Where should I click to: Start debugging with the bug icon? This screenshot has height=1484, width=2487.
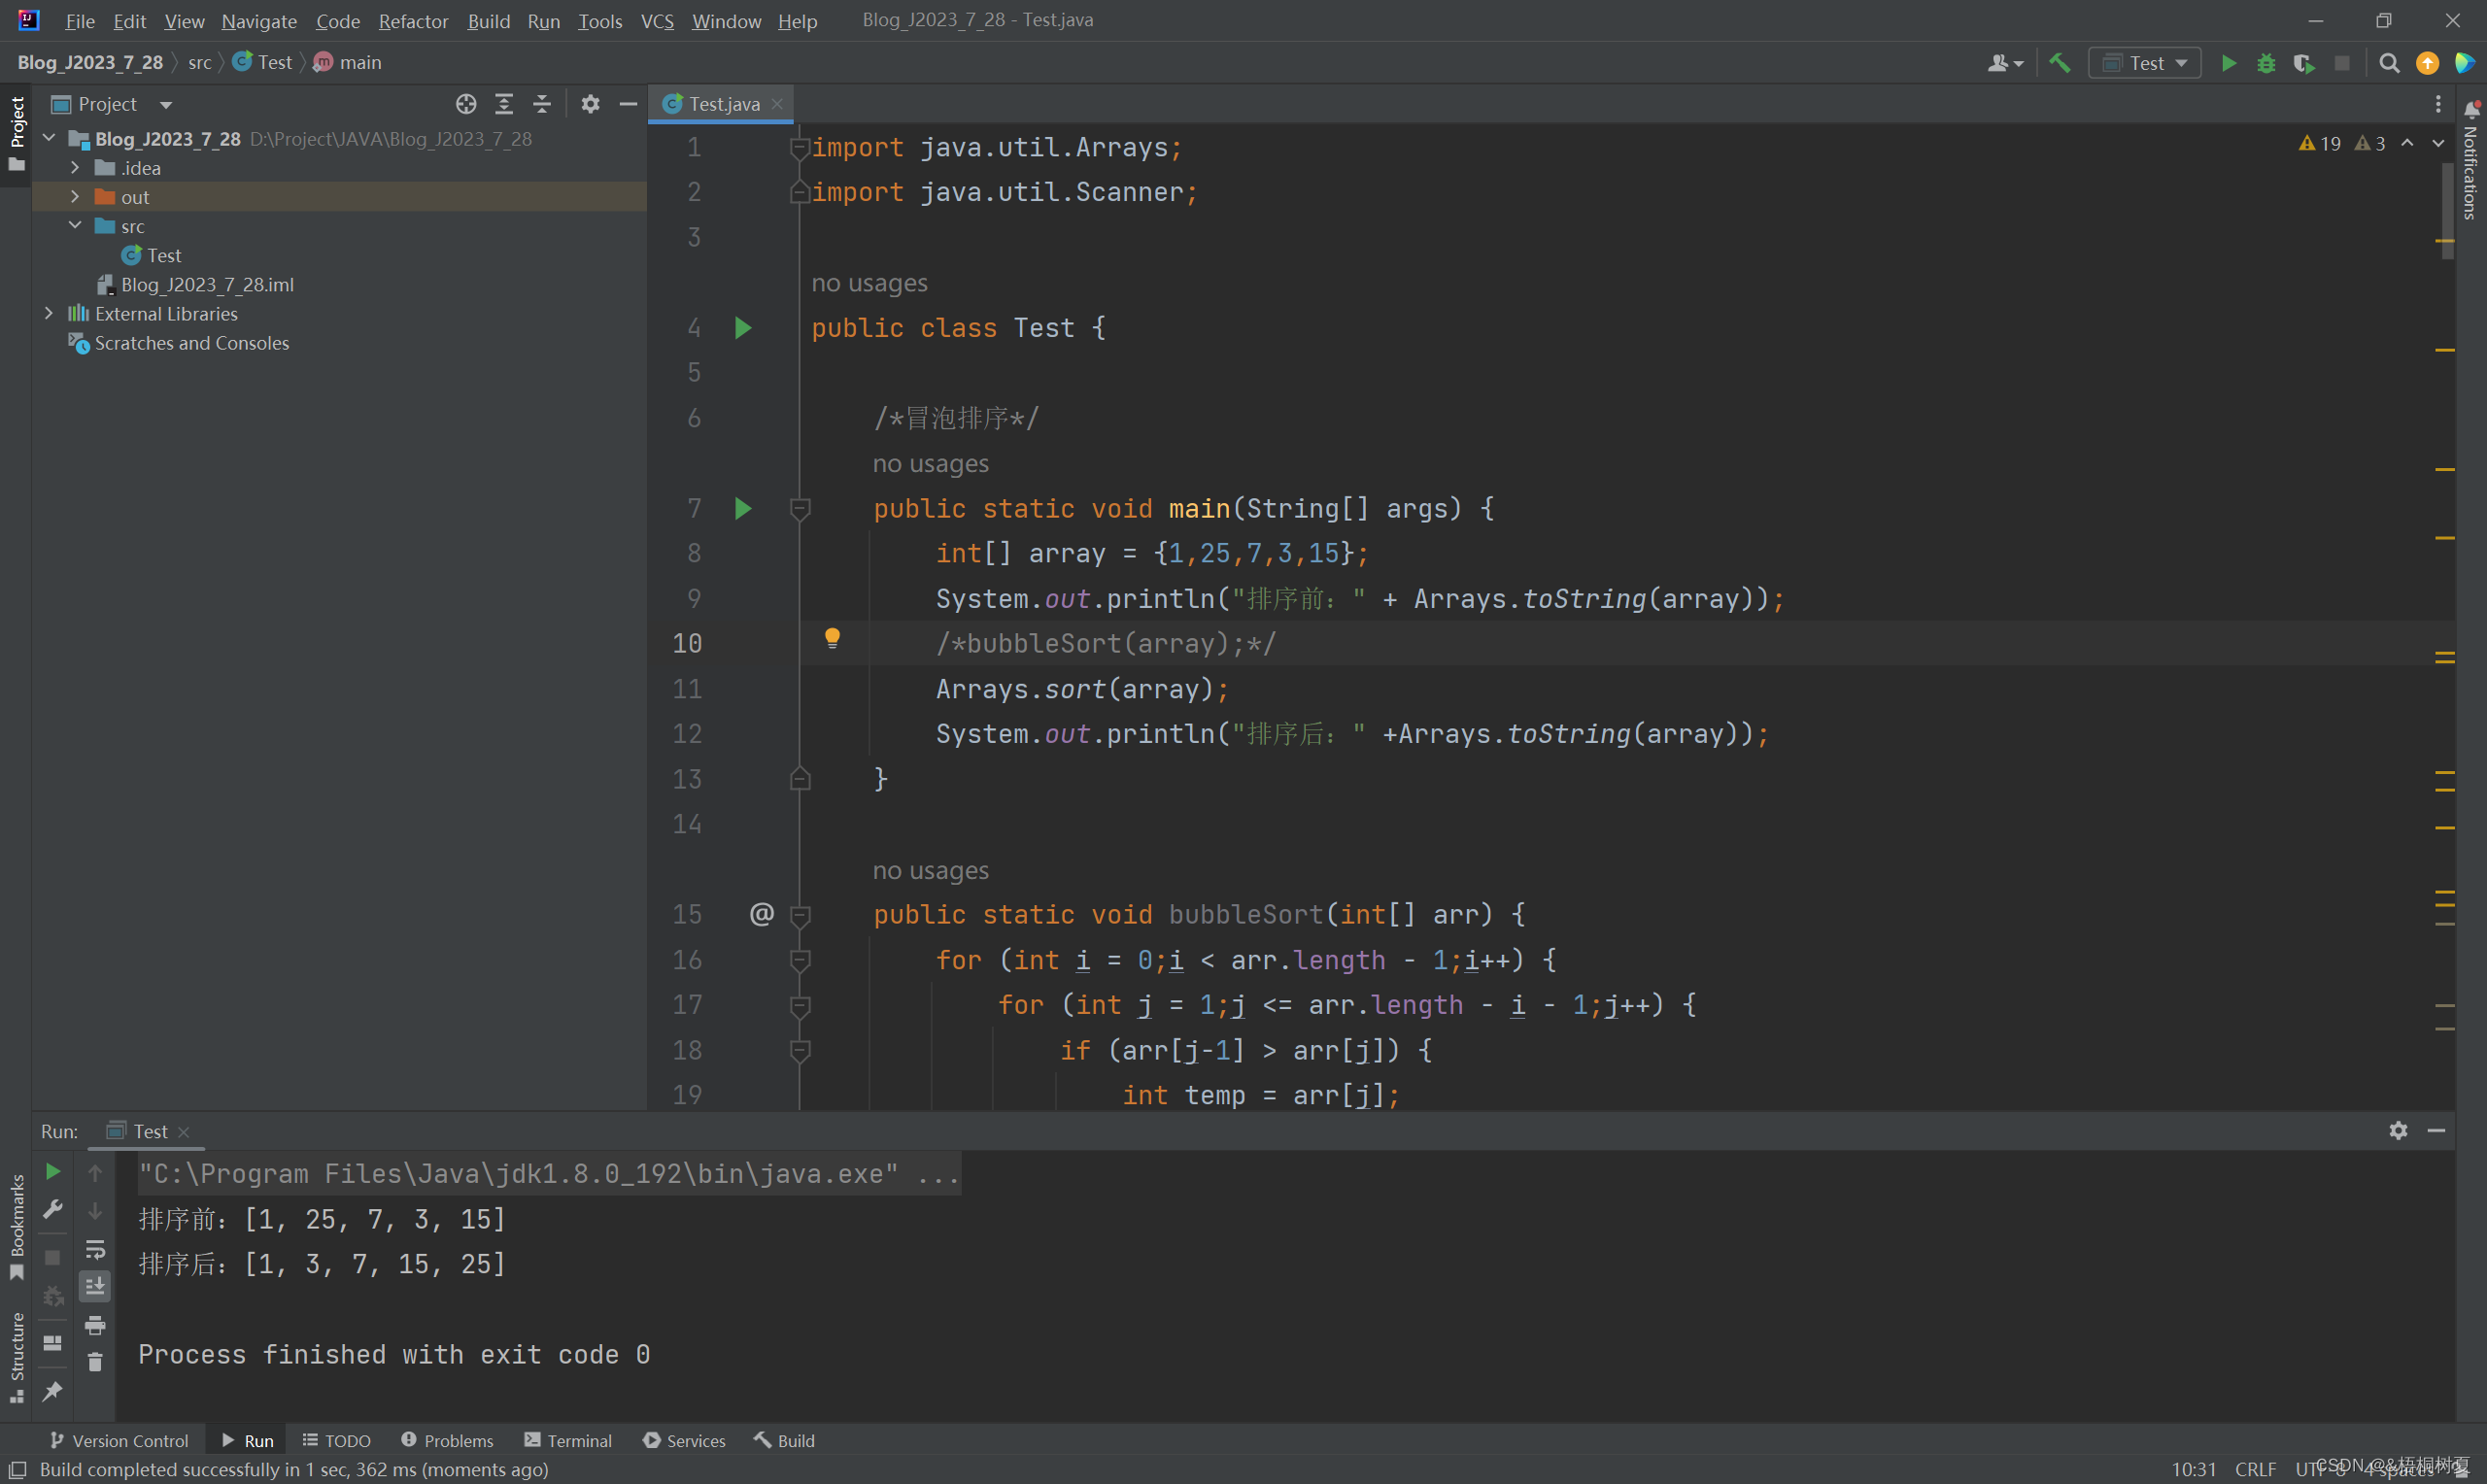coord(2266,63)
